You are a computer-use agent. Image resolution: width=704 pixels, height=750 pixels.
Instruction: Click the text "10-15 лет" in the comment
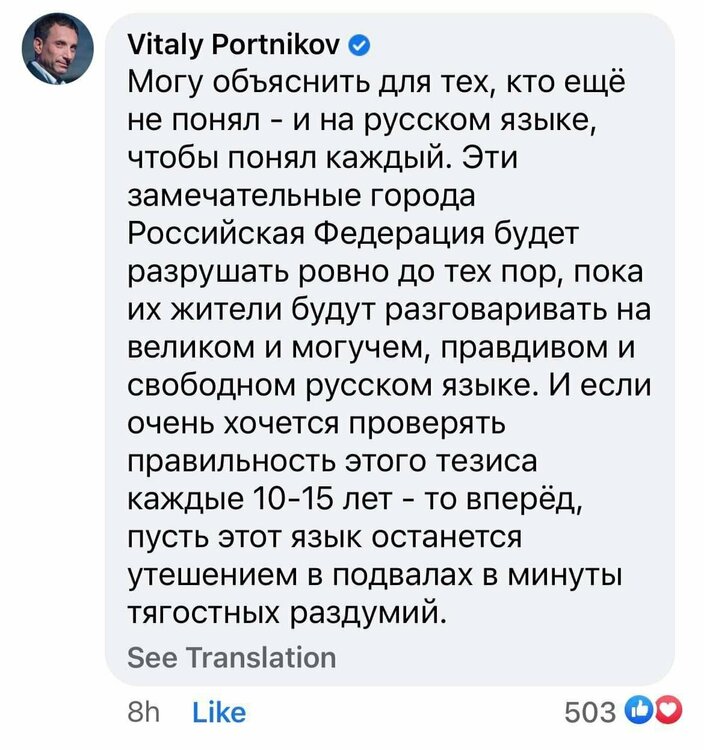[308, 498]
